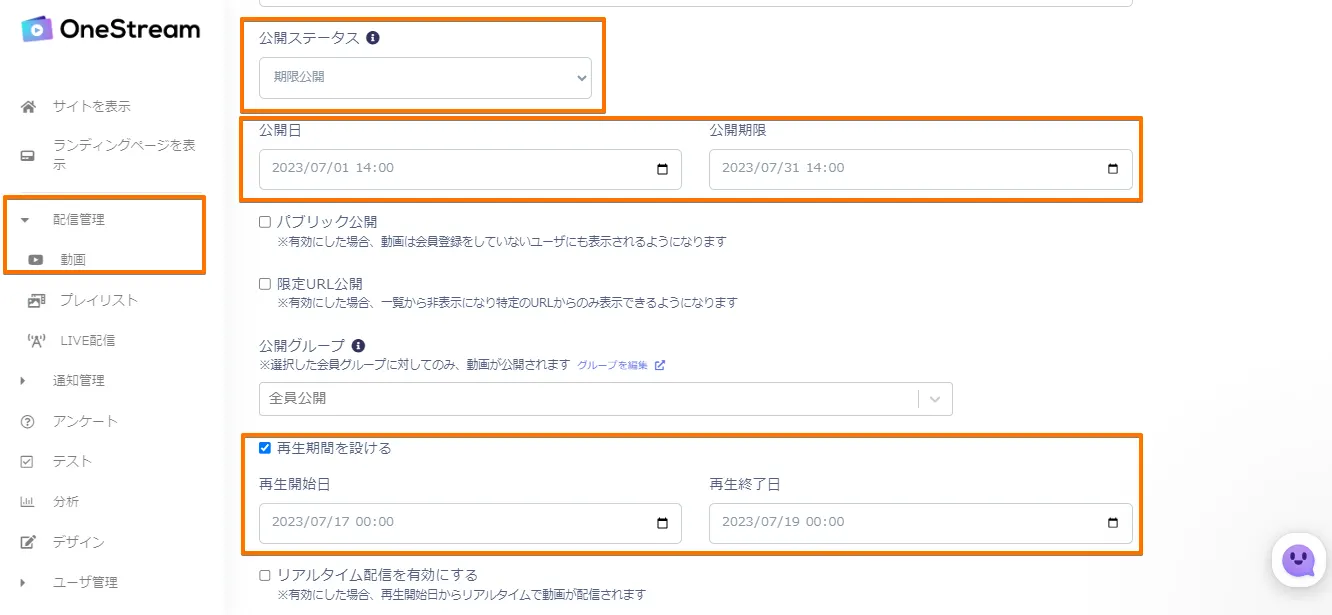1332x615 pixels.
Task: Enable the 限定URL公開 checkbox
Action: point(265,284)
